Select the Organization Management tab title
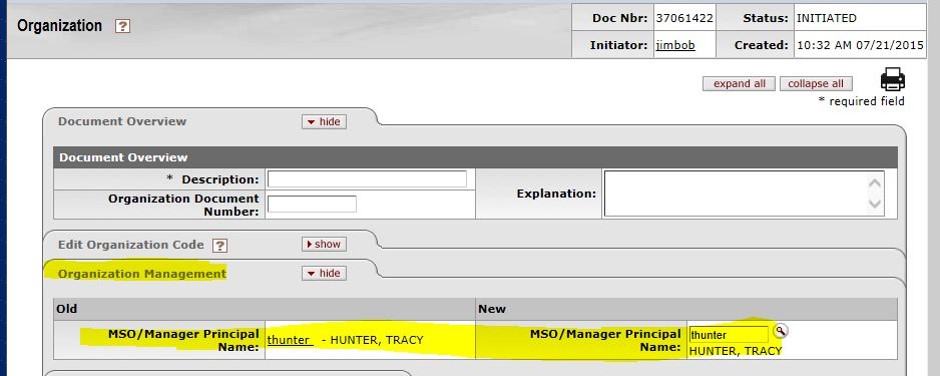 (142, 274)
